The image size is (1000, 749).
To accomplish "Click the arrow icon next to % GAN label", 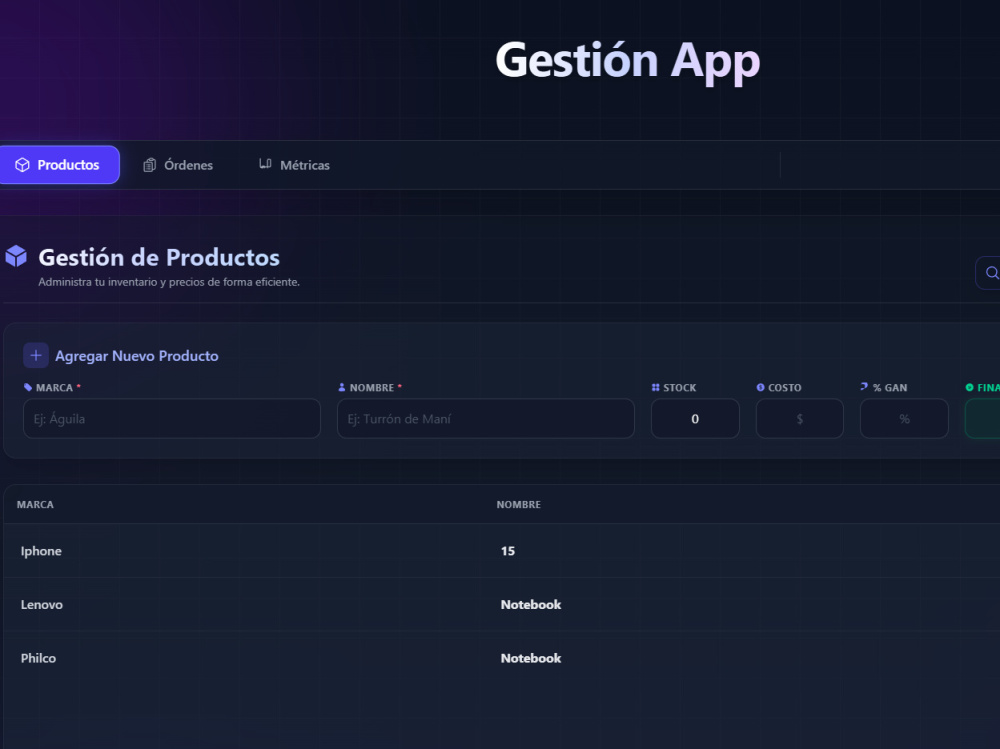I will point(864,387).
